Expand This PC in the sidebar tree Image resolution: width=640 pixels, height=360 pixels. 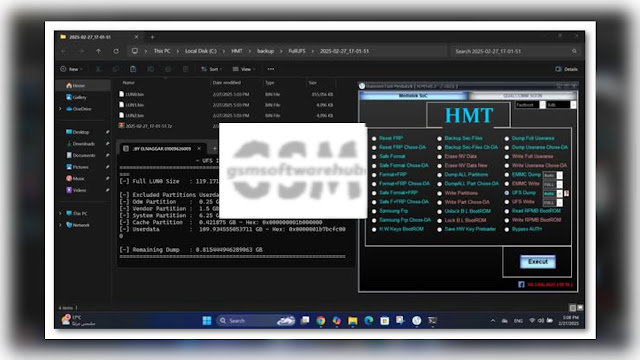coord(60,213)
